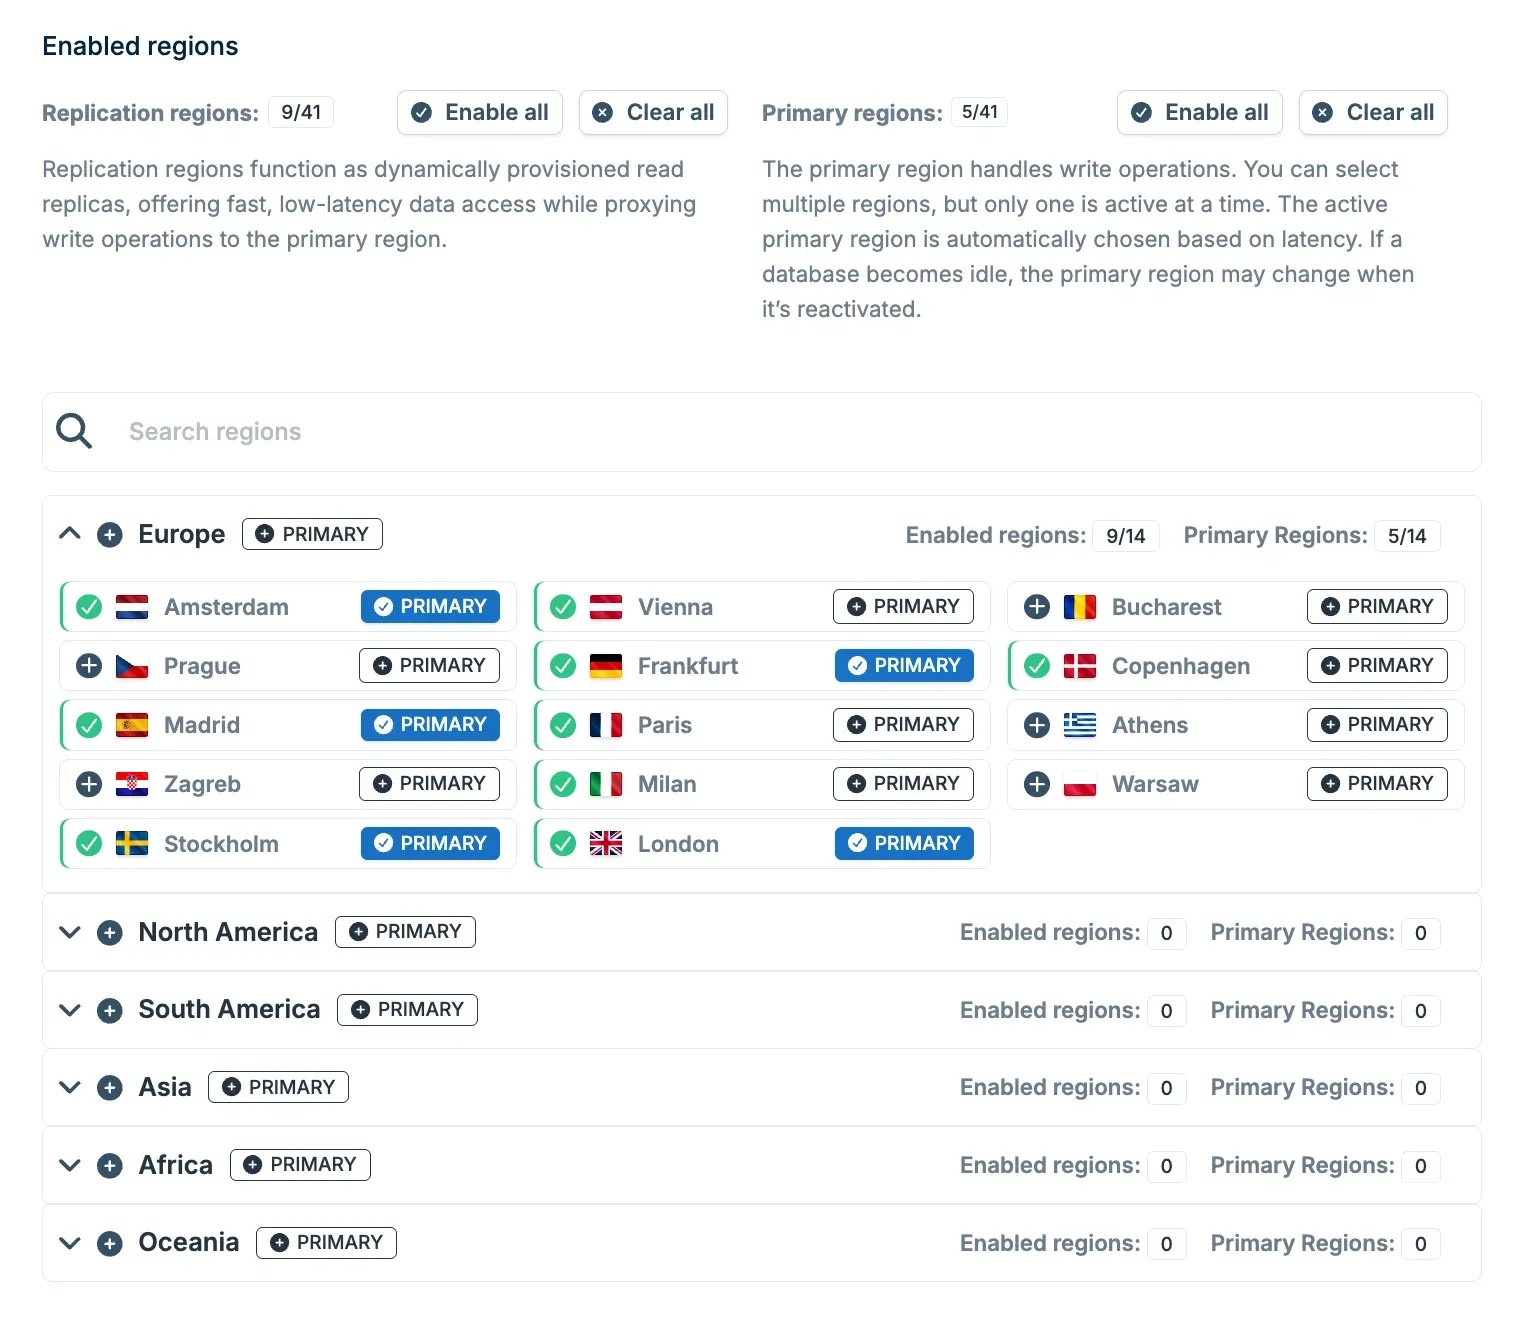Click the plus icon beside Bucharest

click(1037, 607)
